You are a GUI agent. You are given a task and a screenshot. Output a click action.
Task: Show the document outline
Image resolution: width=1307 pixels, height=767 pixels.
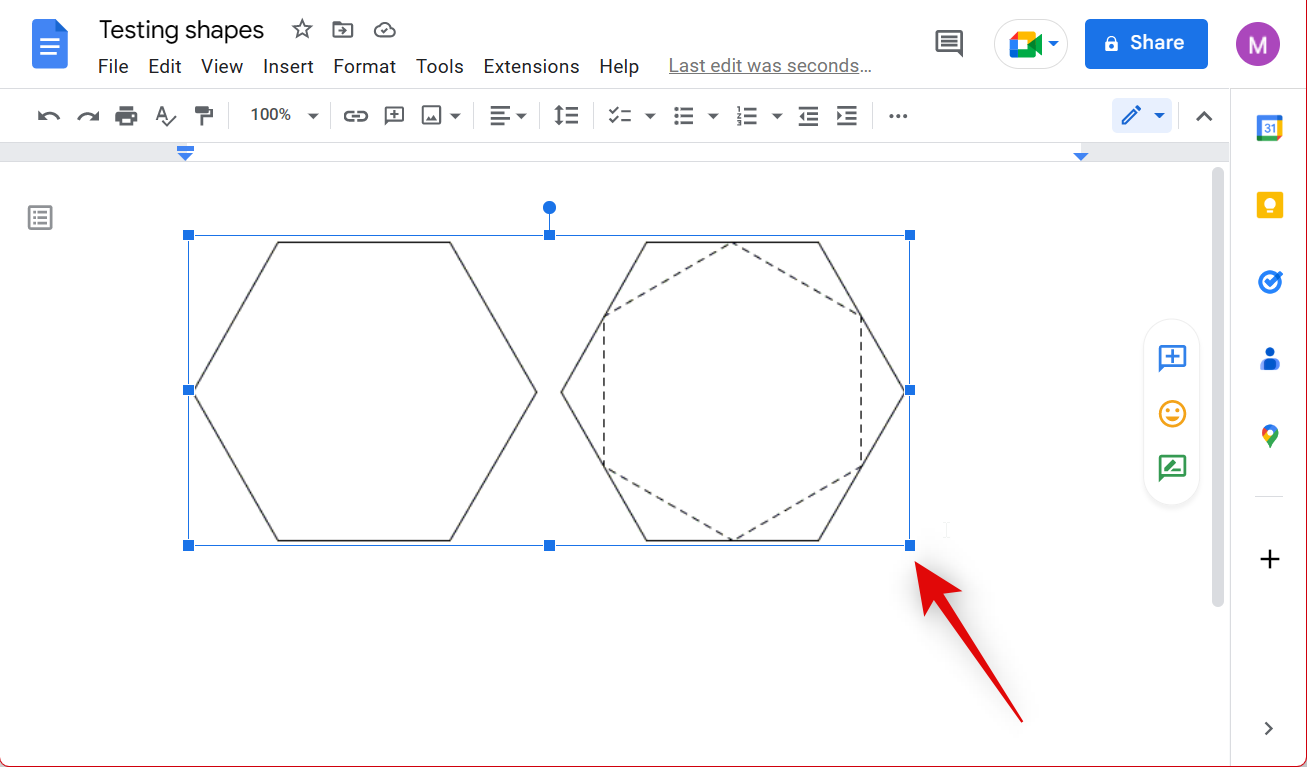pyautogui.click(x=40, y=217)
